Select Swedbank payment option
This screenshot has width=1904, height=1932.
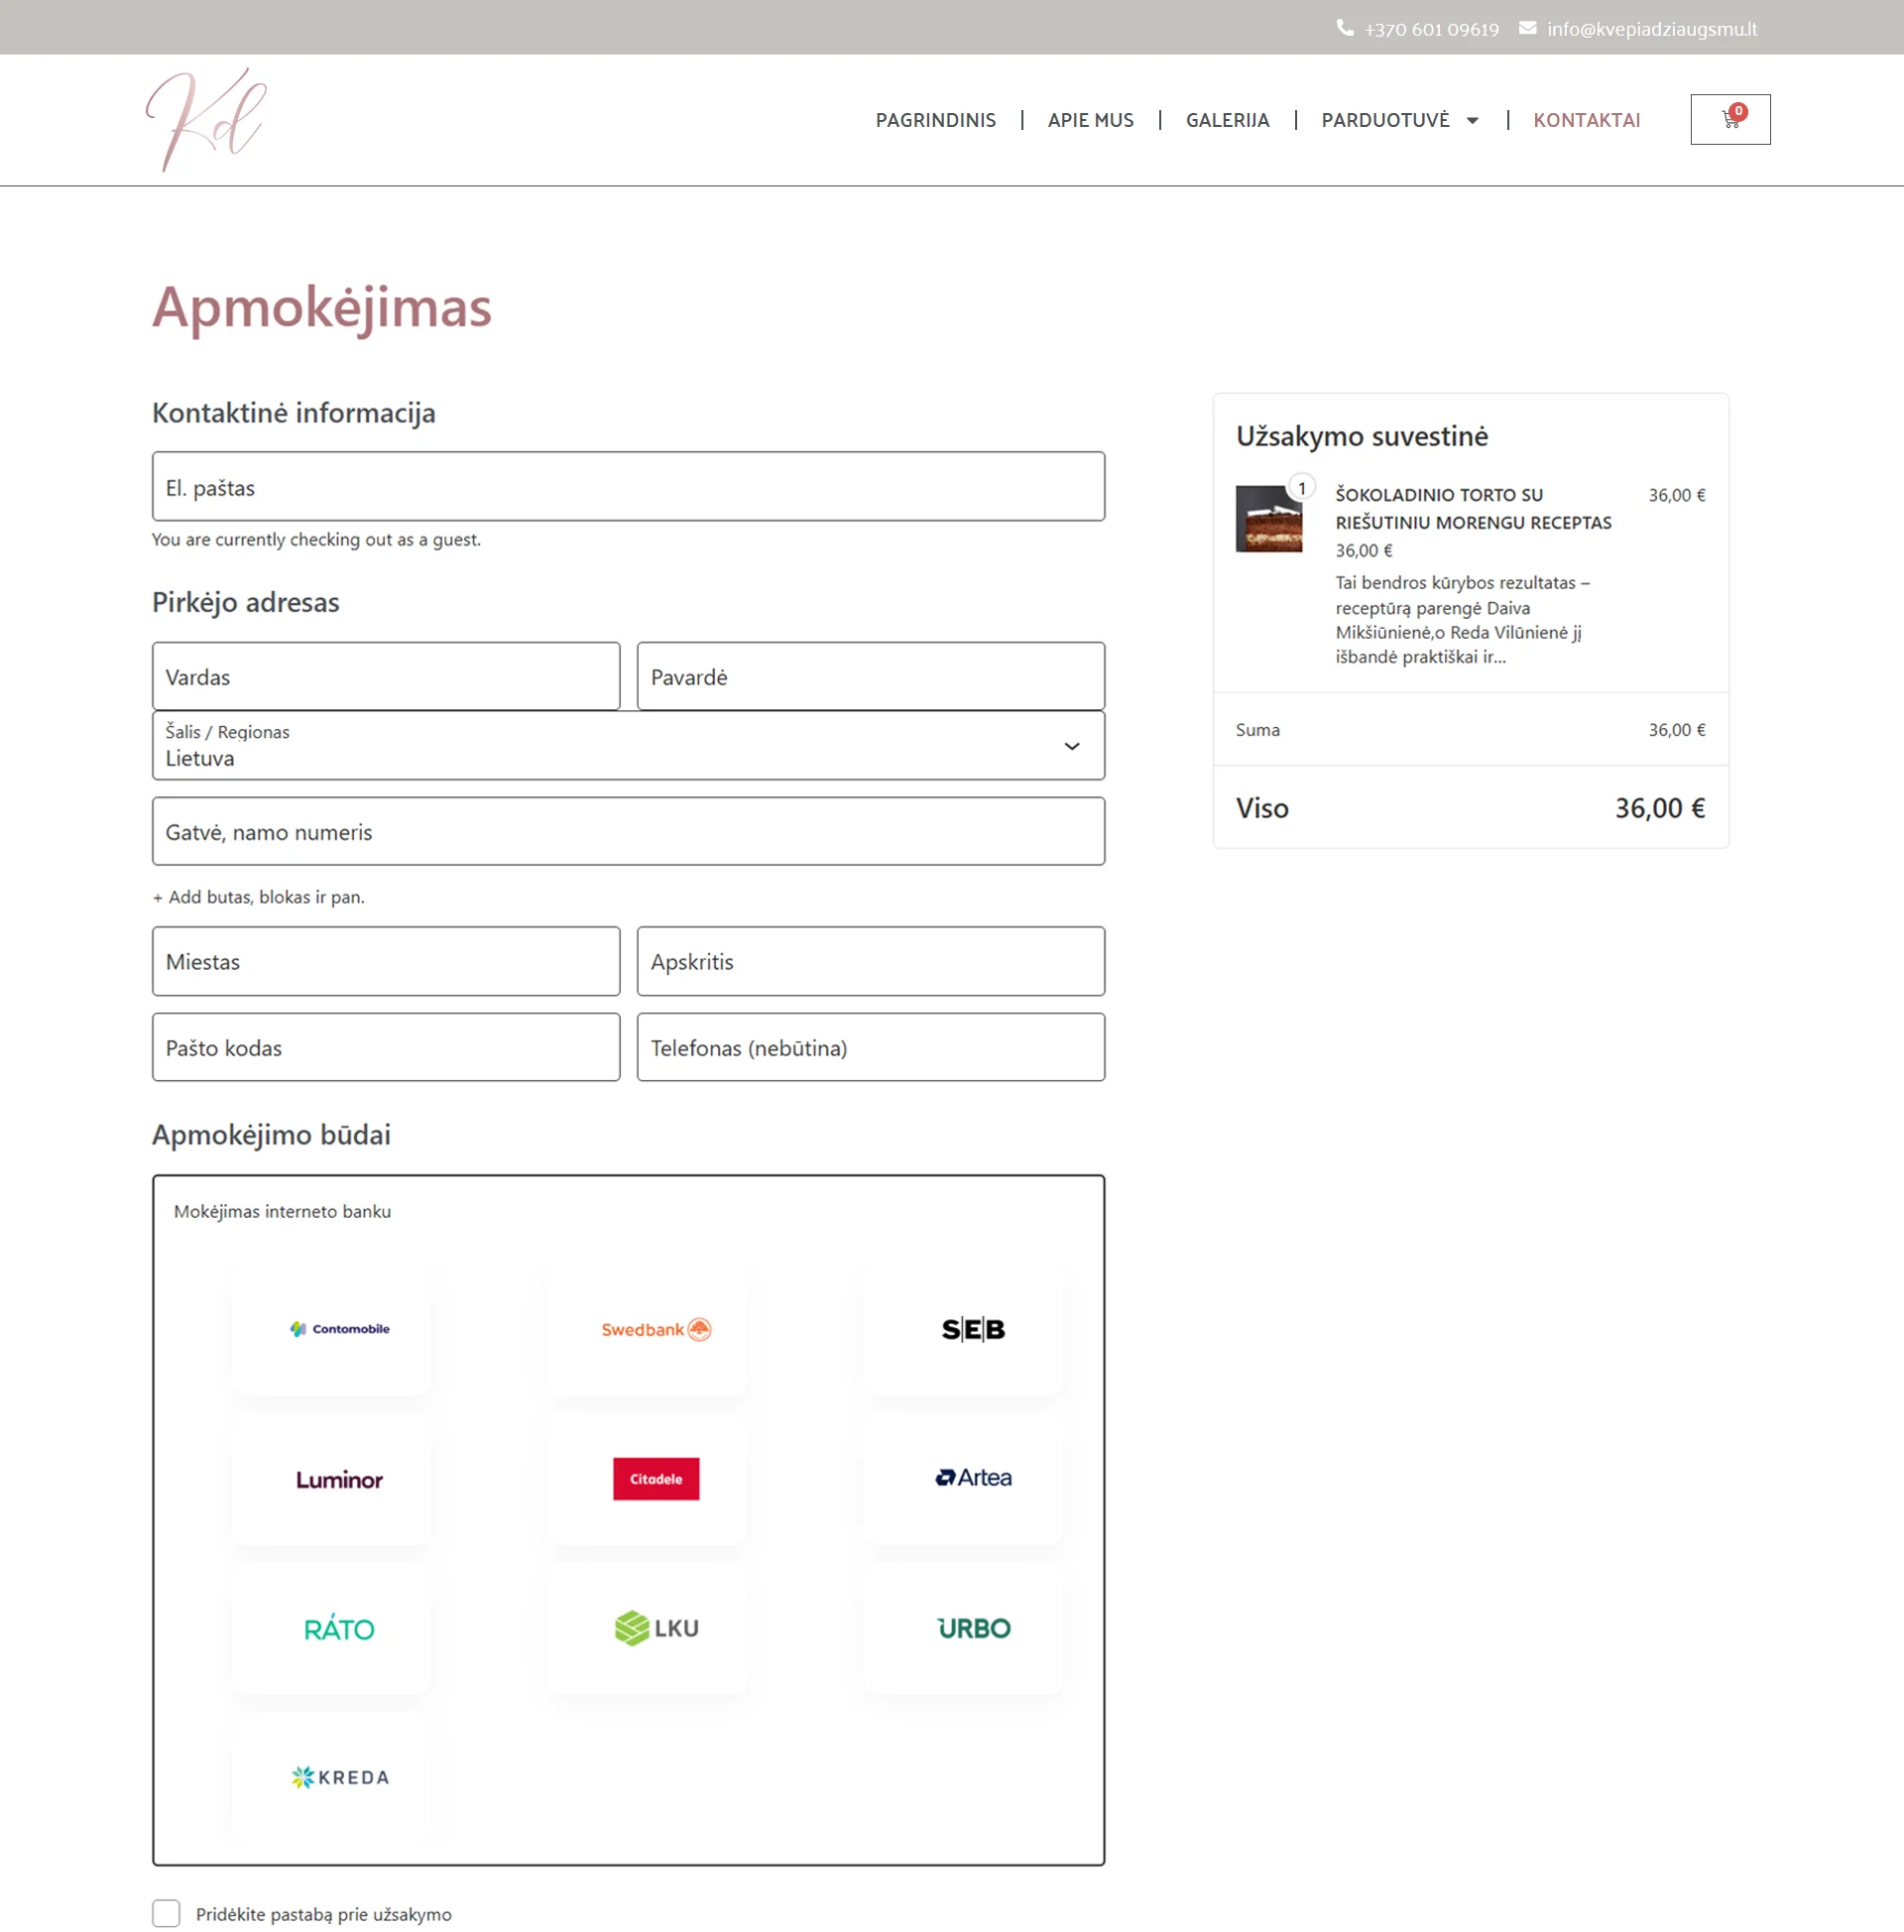[656, 1329]
